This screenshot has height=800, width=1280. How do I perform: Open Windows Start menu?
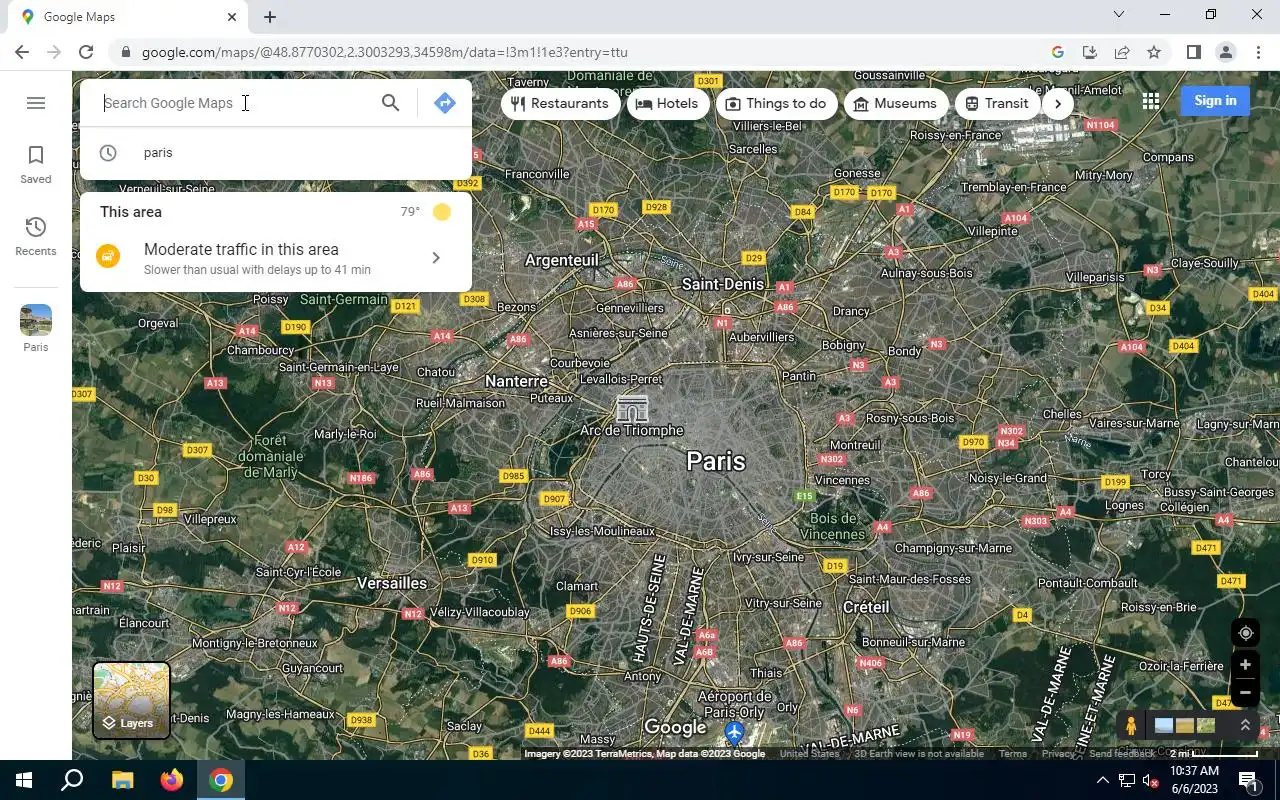(x=24, y=780)
